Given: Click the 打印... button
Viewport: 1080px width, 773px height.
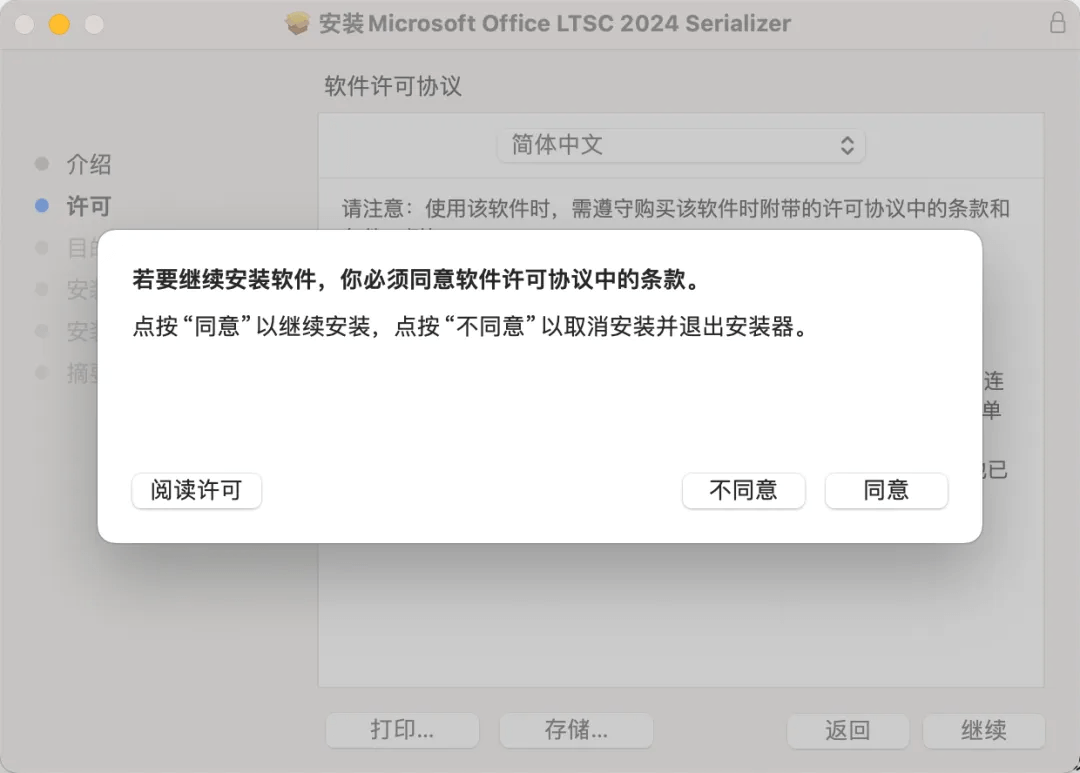Looking at the screenshot, I should pos(402,730).
